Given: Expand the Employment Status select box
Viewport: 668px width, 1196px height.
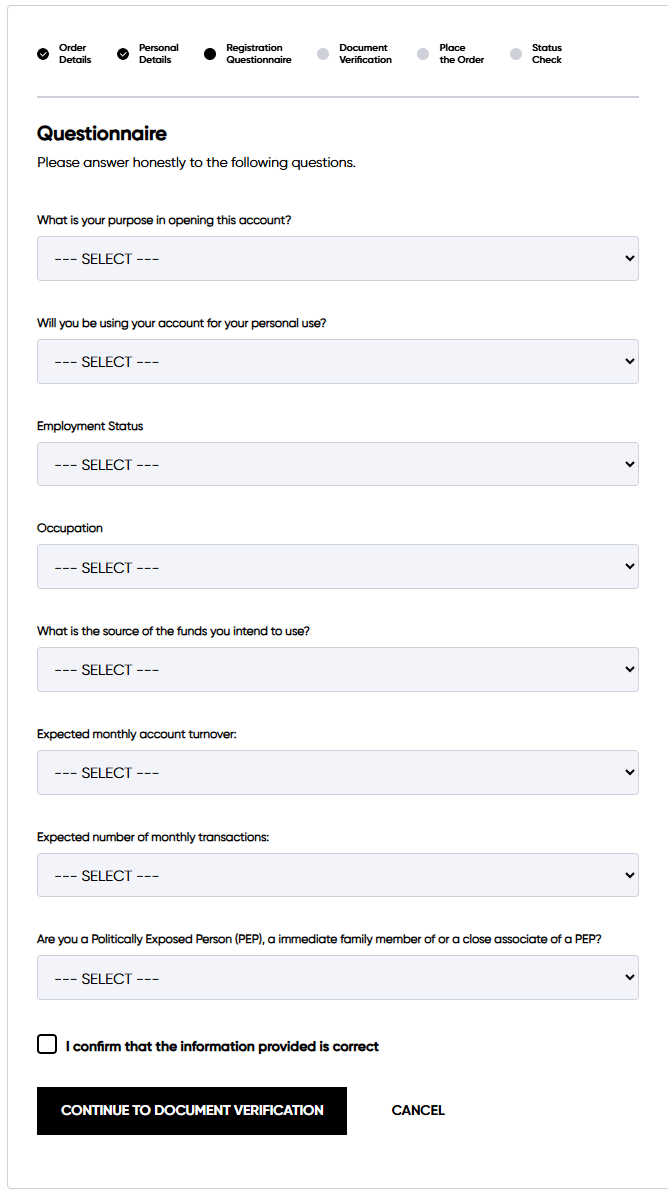Looking at the screenshot, I should 337,464.
